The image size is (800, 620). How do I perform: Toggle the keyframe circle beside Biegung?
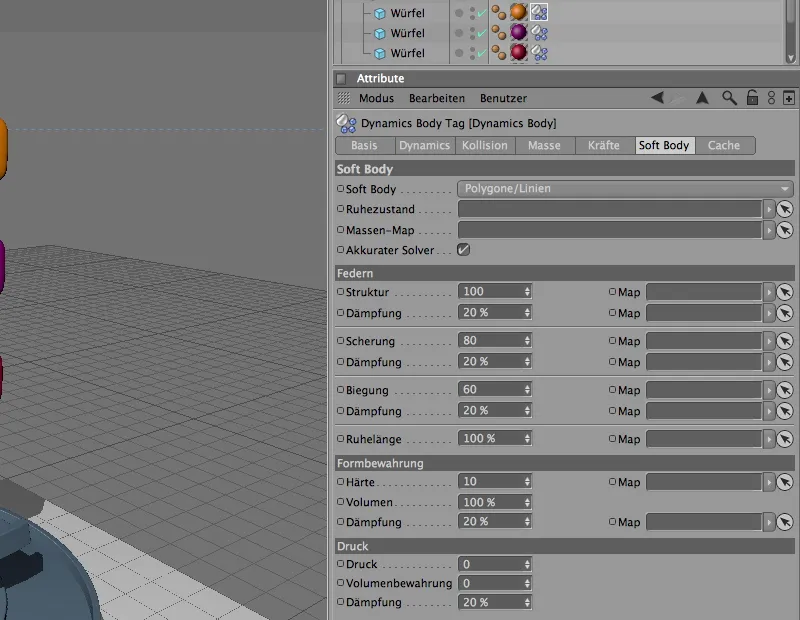[340, 389]
